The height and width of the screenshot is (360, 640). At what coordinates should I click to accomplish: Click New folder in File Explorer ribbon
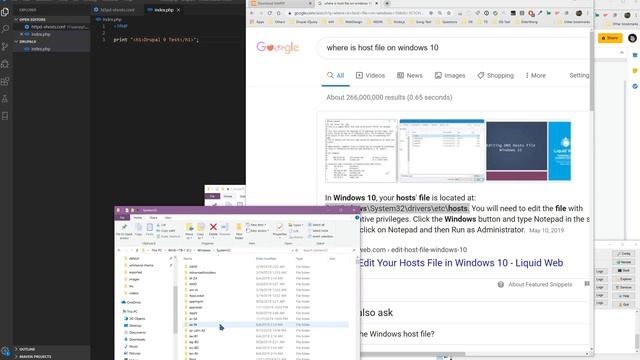pyautogui.click(x=239, y=231)
